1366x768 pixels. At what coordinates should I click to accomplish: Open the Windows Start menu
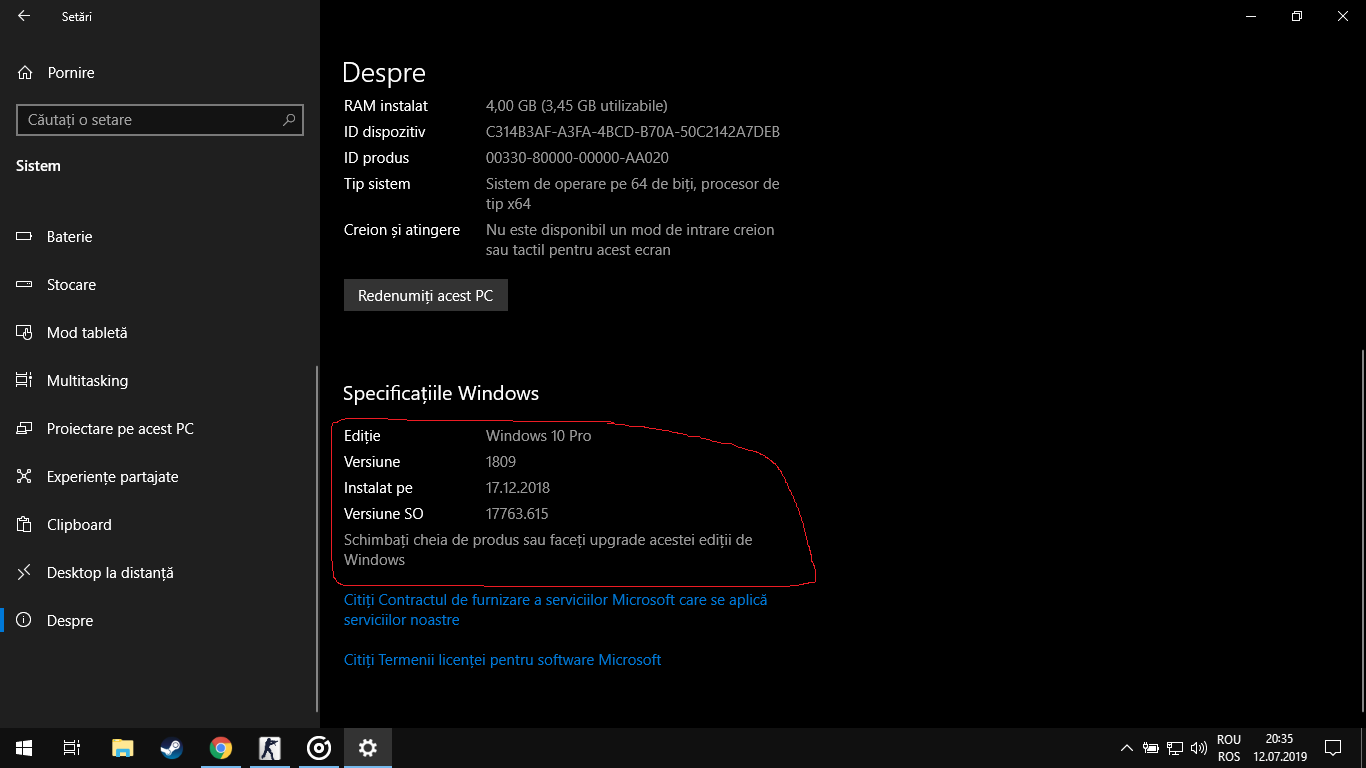pos(24,748)
